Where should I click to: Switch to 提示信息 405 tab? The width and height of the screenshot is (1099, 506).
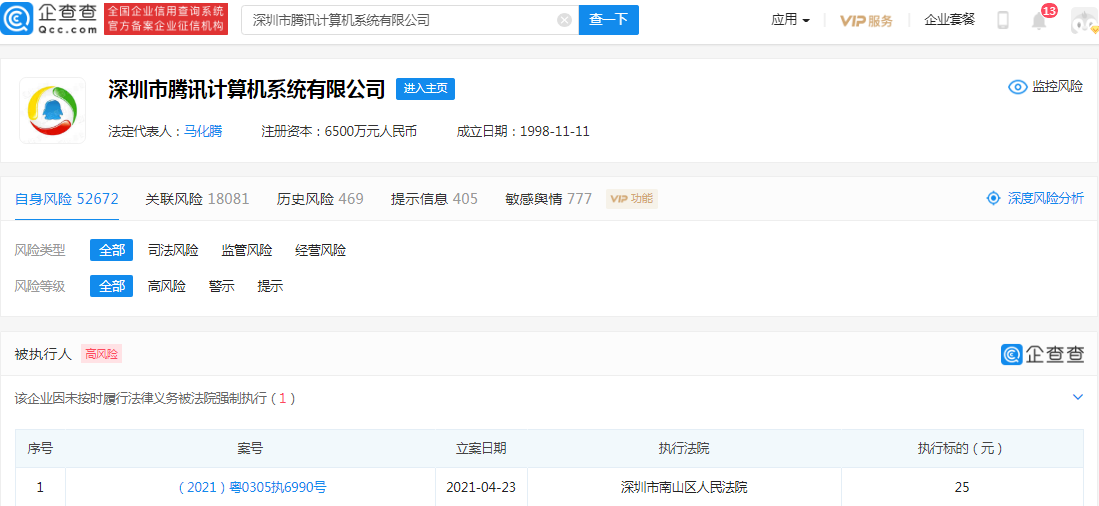pos(434,199)
